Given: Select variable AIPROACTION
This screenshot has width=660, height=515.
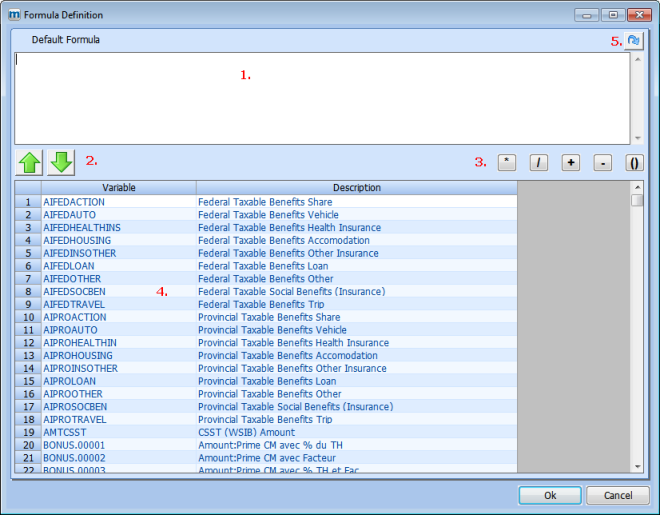Looking at the screenshot, I should 75,317.
